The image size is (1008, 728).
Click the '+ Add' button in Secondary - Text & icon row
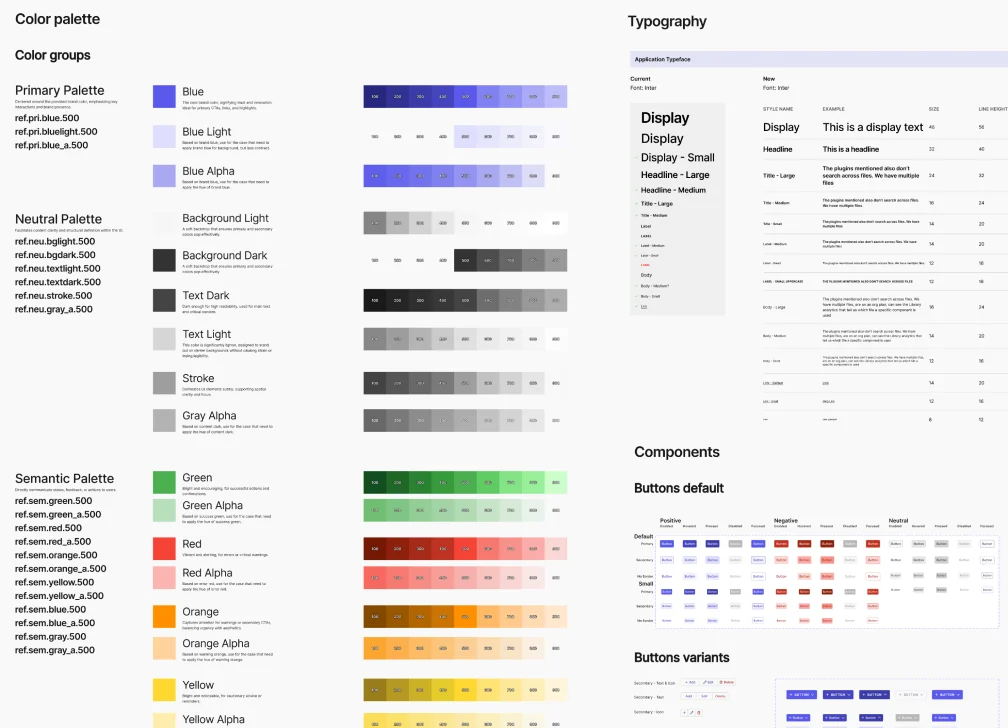(690, 682)
